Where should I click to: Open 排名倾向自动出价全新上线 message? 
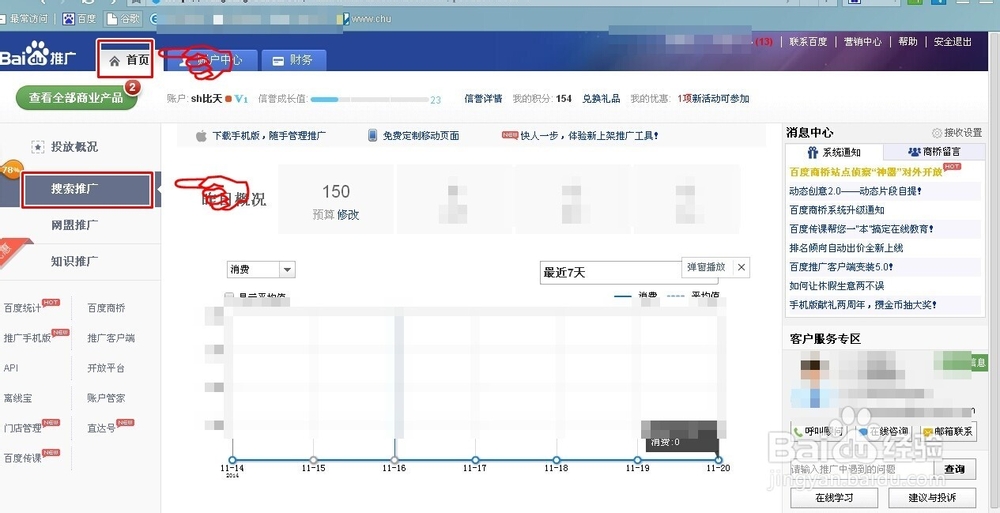click(846, 248)
